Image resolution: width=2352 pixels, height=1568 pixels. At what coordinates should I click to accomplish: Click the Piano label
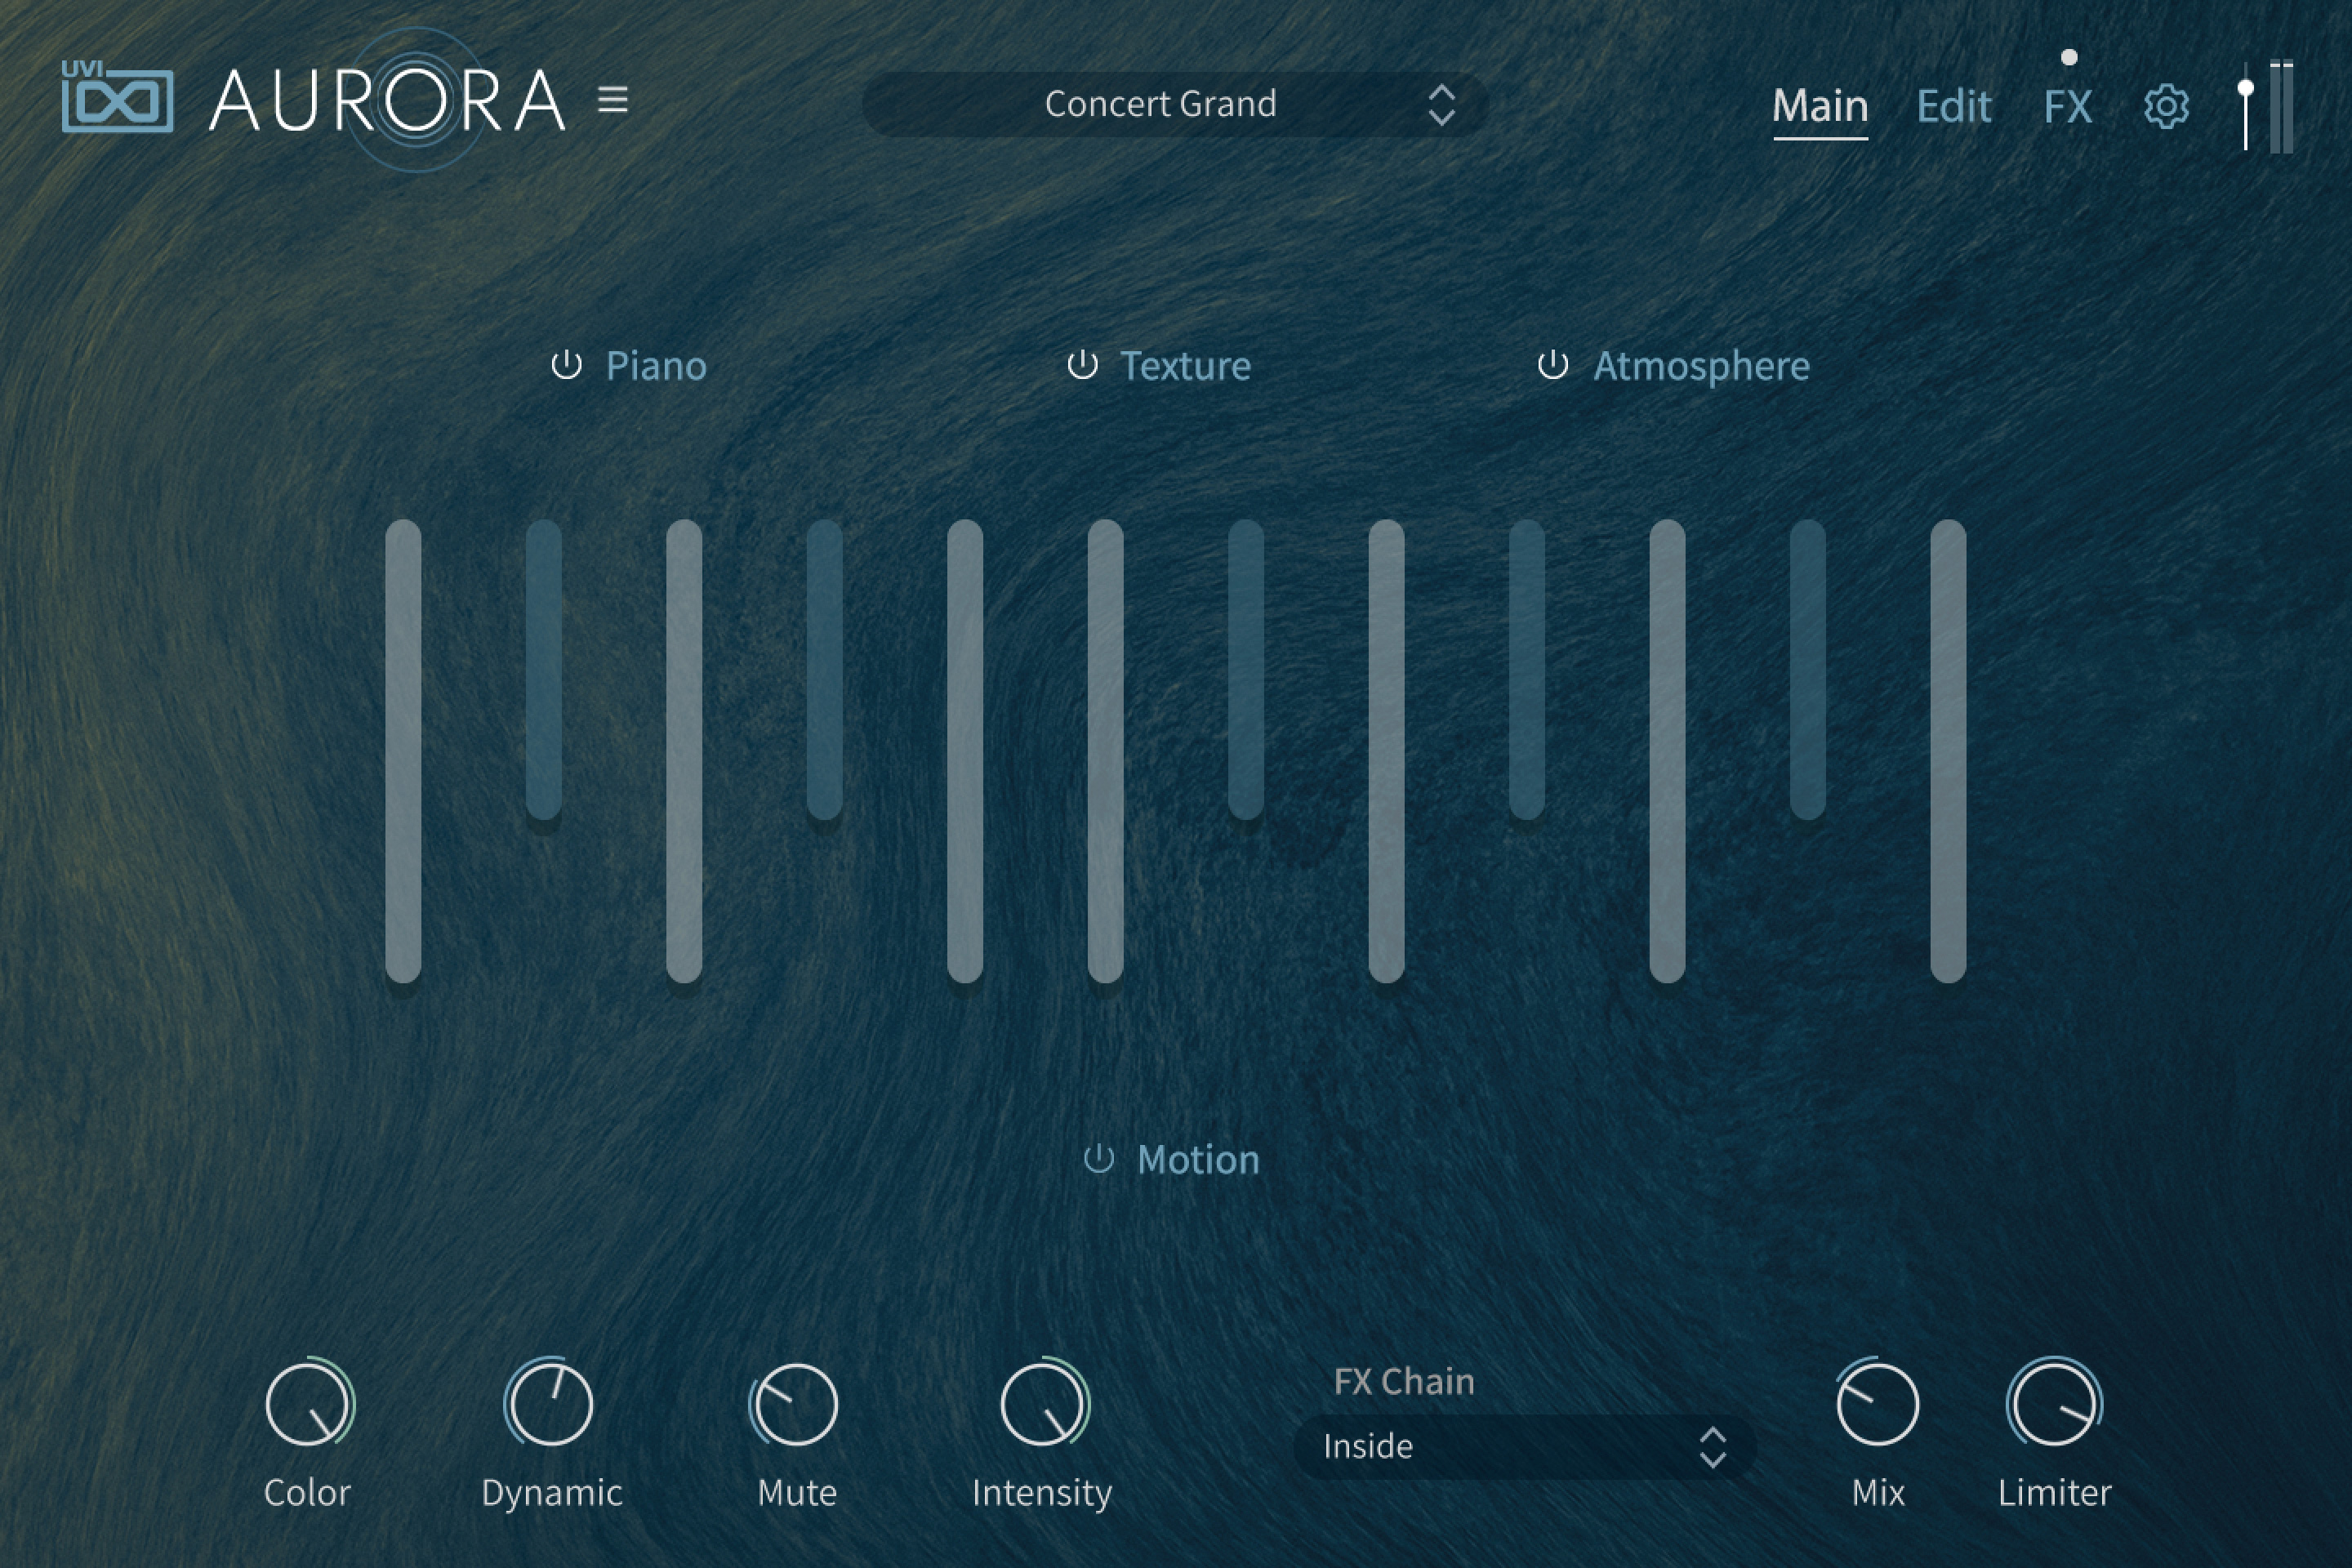[656, 366]
